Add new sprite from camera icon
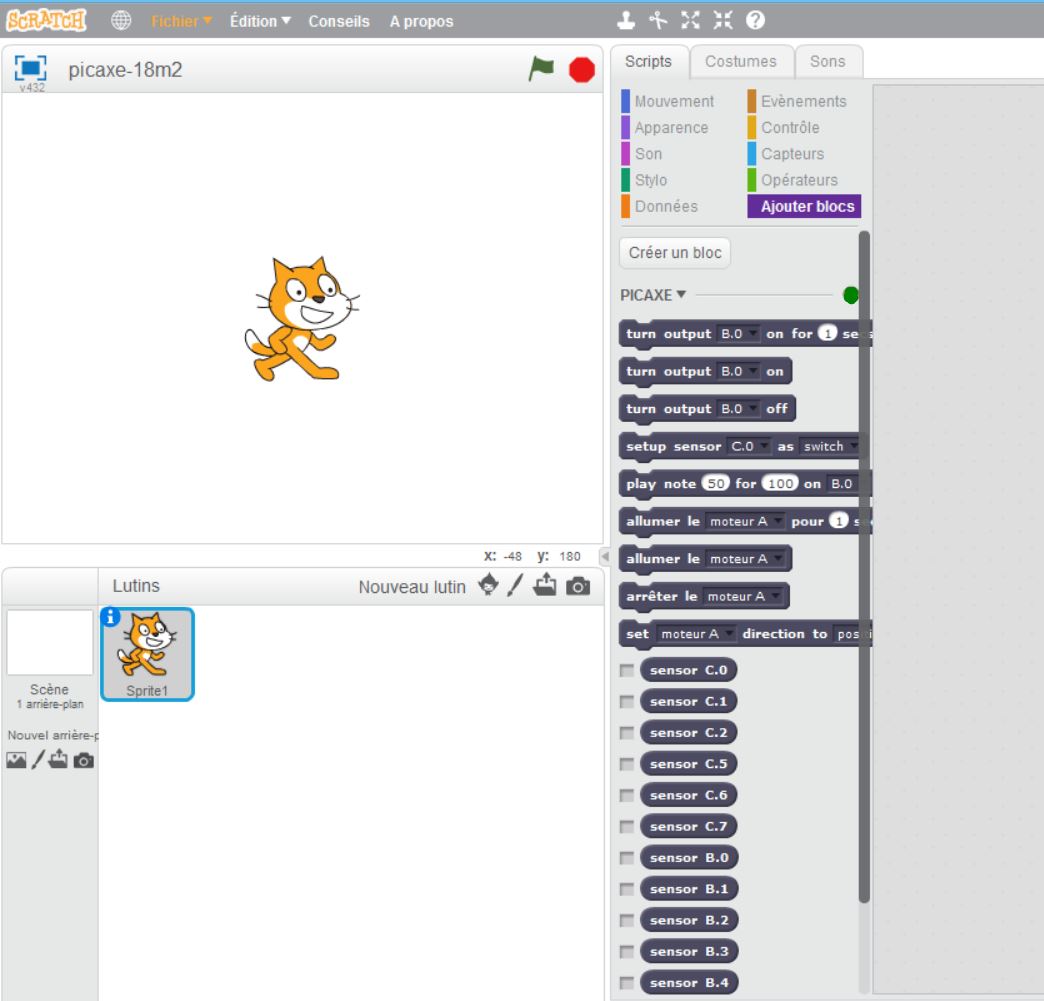The height and width of the screenshot is (1001, 1044). 578,586
